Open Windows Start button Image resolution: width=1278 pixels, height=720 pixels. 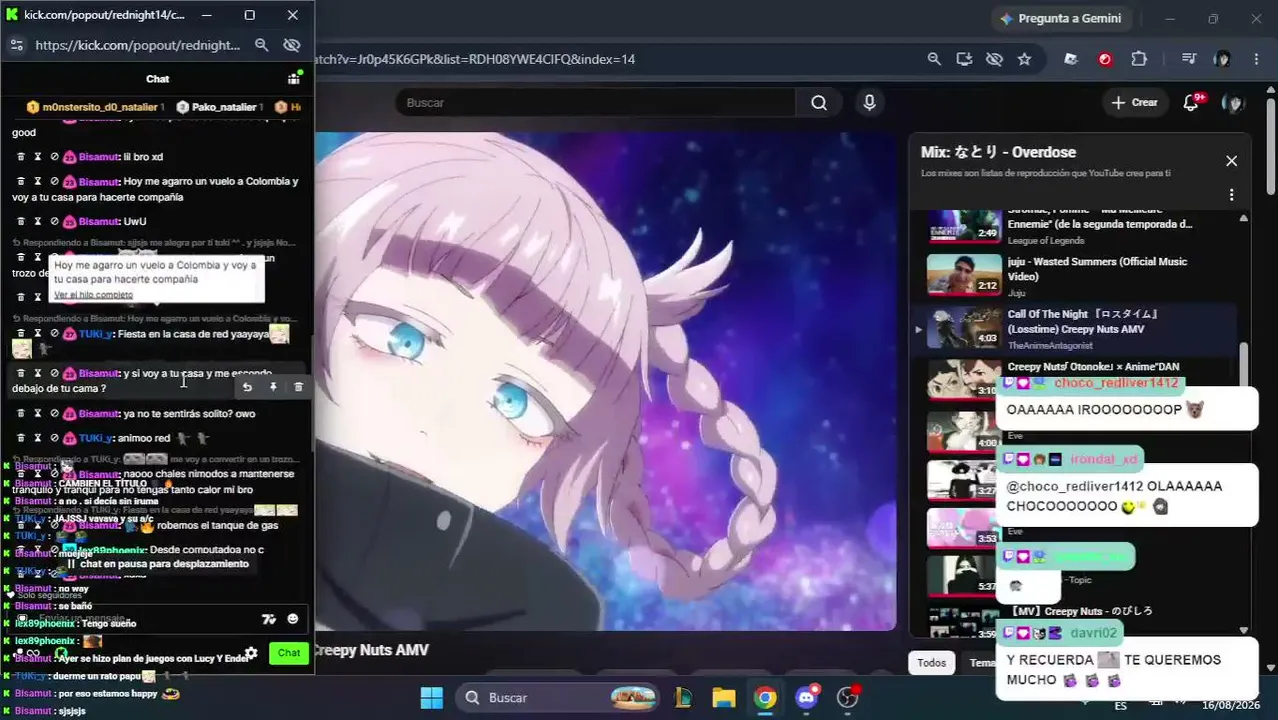431,697
